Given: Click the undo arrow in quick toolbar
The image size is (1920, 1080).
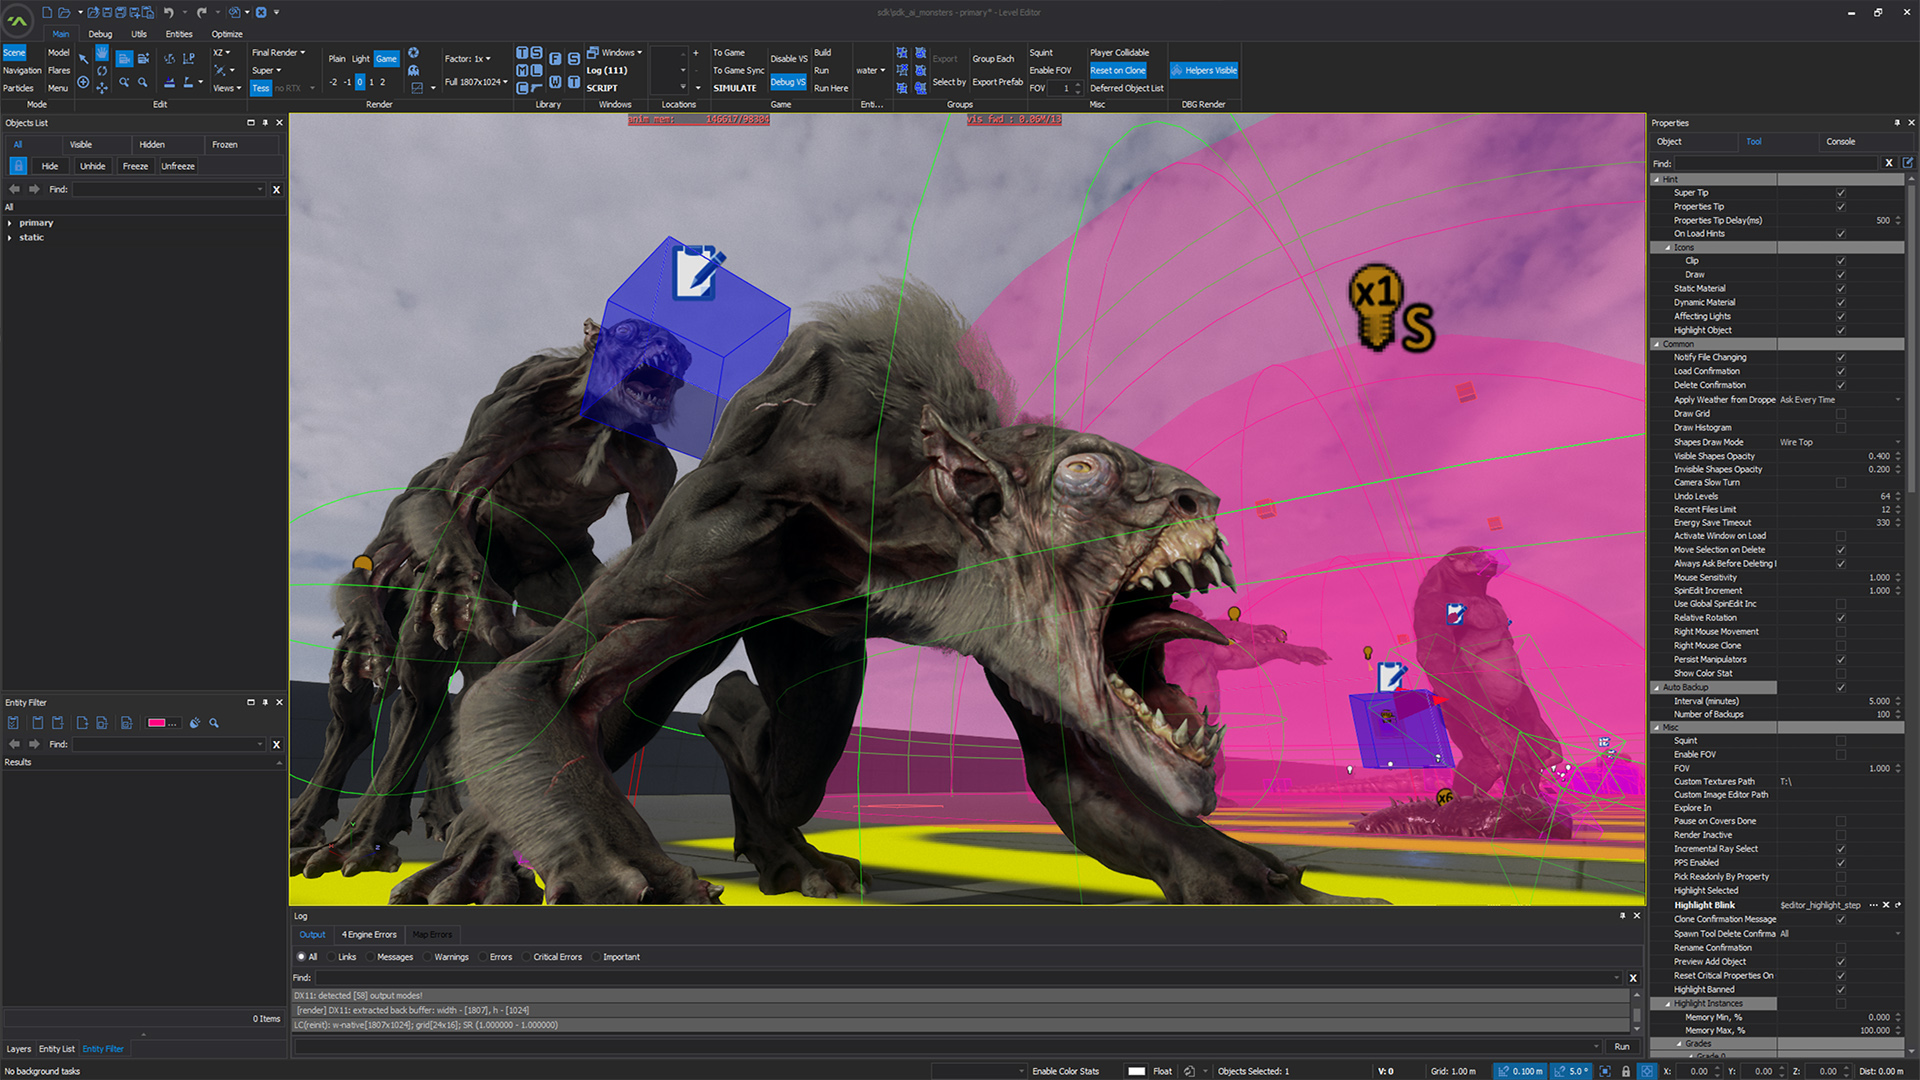Looking at the screenshot, I should 168,13.
